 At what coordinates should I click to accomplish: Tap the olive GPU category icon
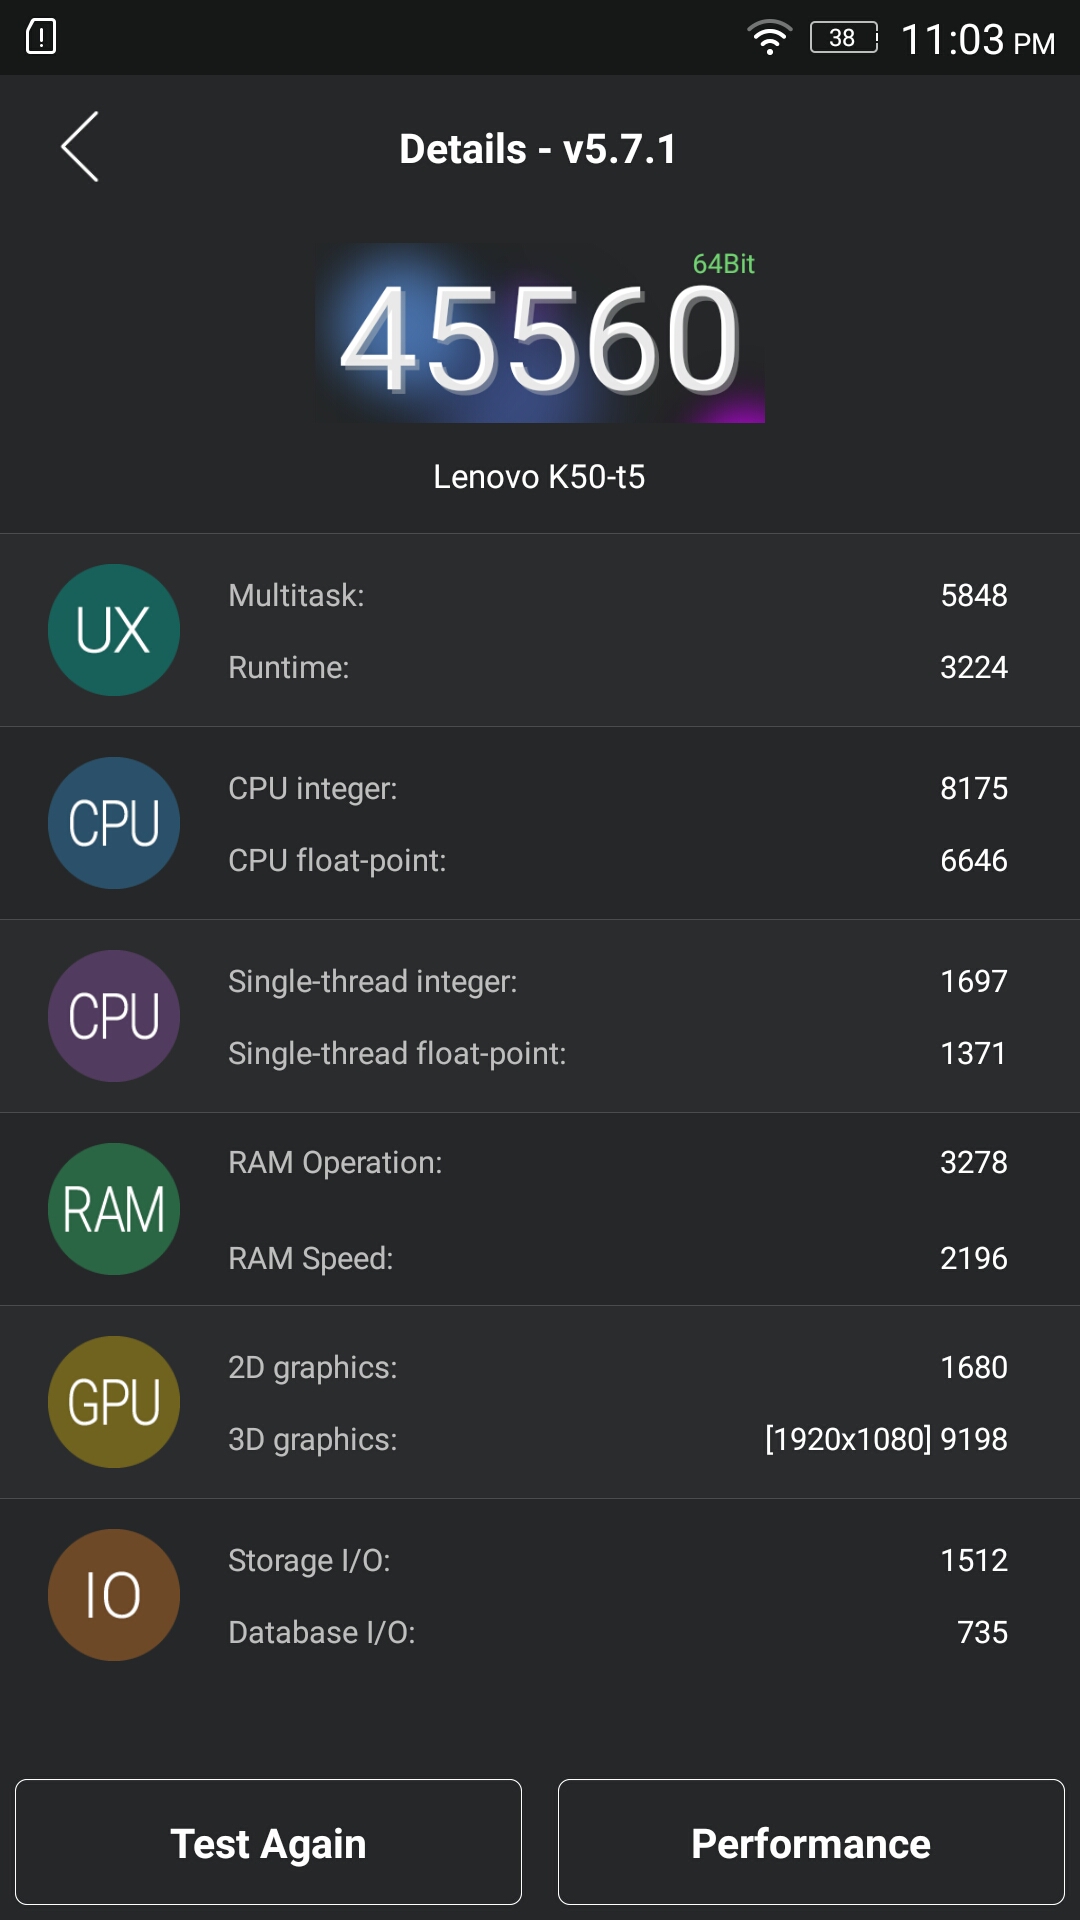point(114,1402)
